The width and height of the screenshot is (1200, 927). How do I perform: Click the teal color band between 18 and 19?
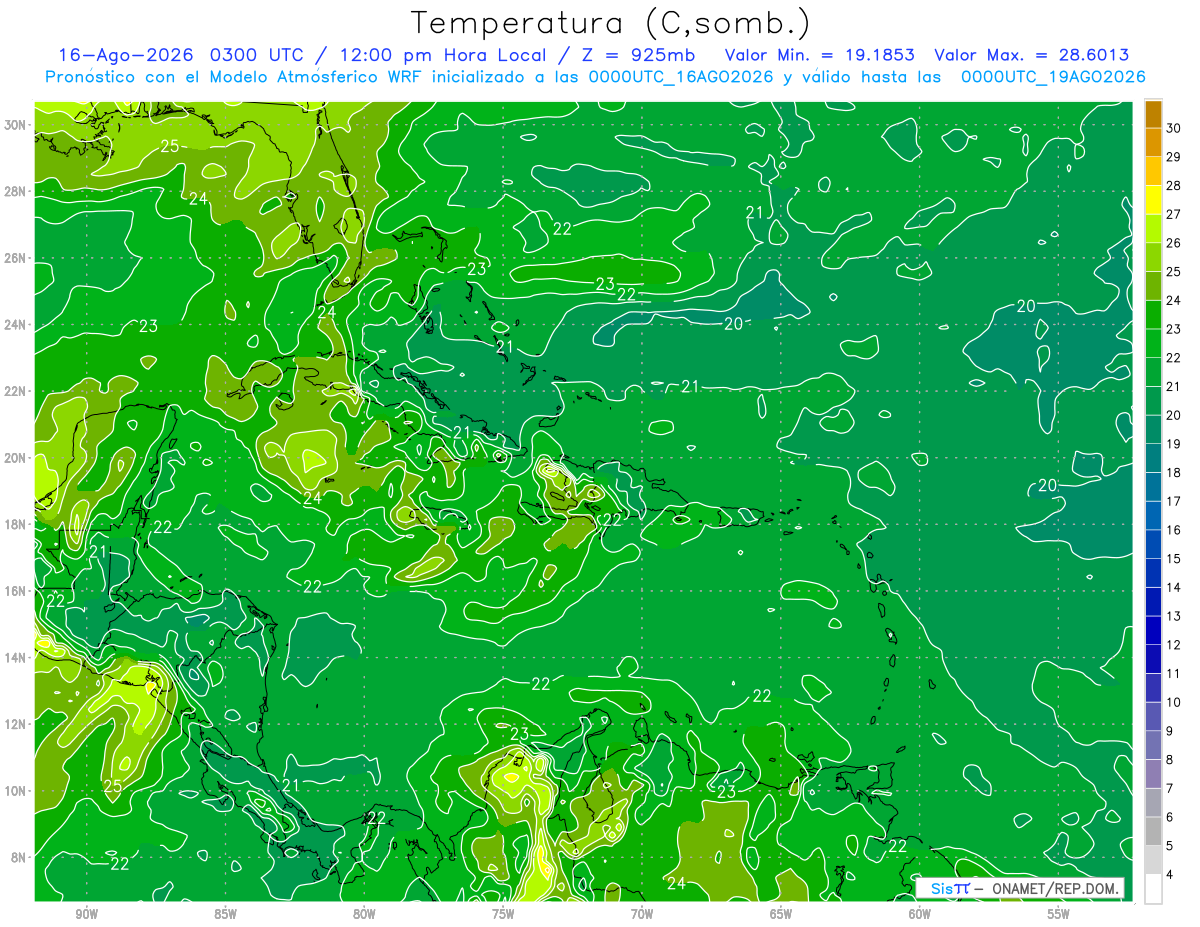[x=1153, y=458]
